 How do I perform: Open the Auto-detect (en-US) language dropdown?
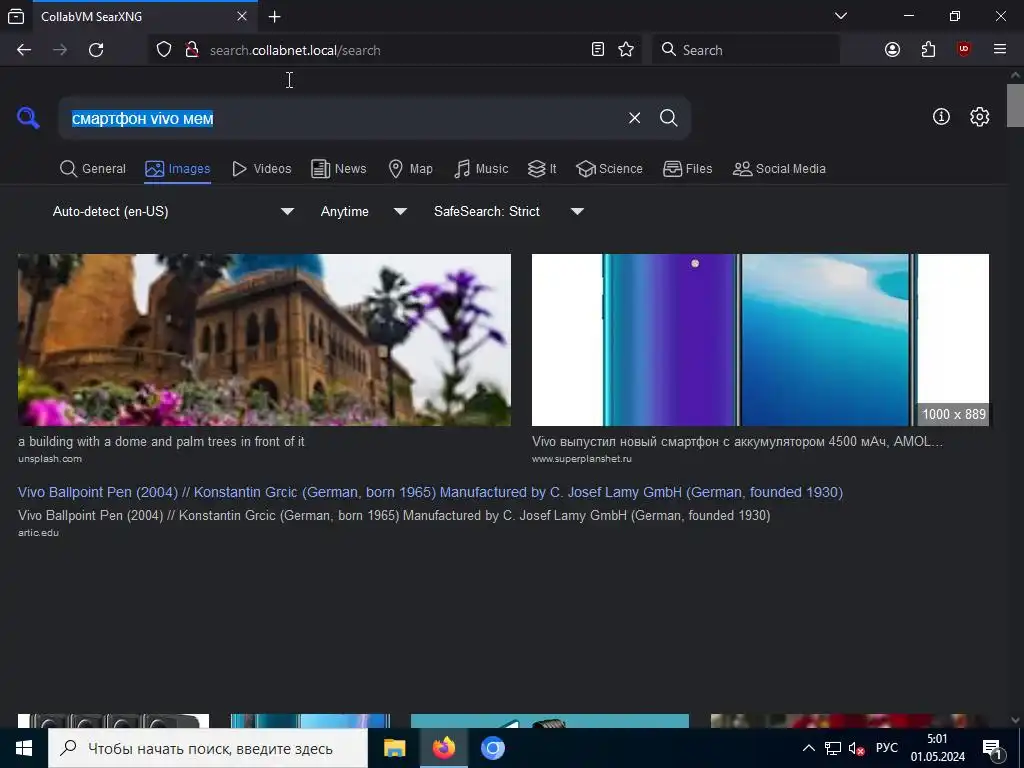click(173, 212)
